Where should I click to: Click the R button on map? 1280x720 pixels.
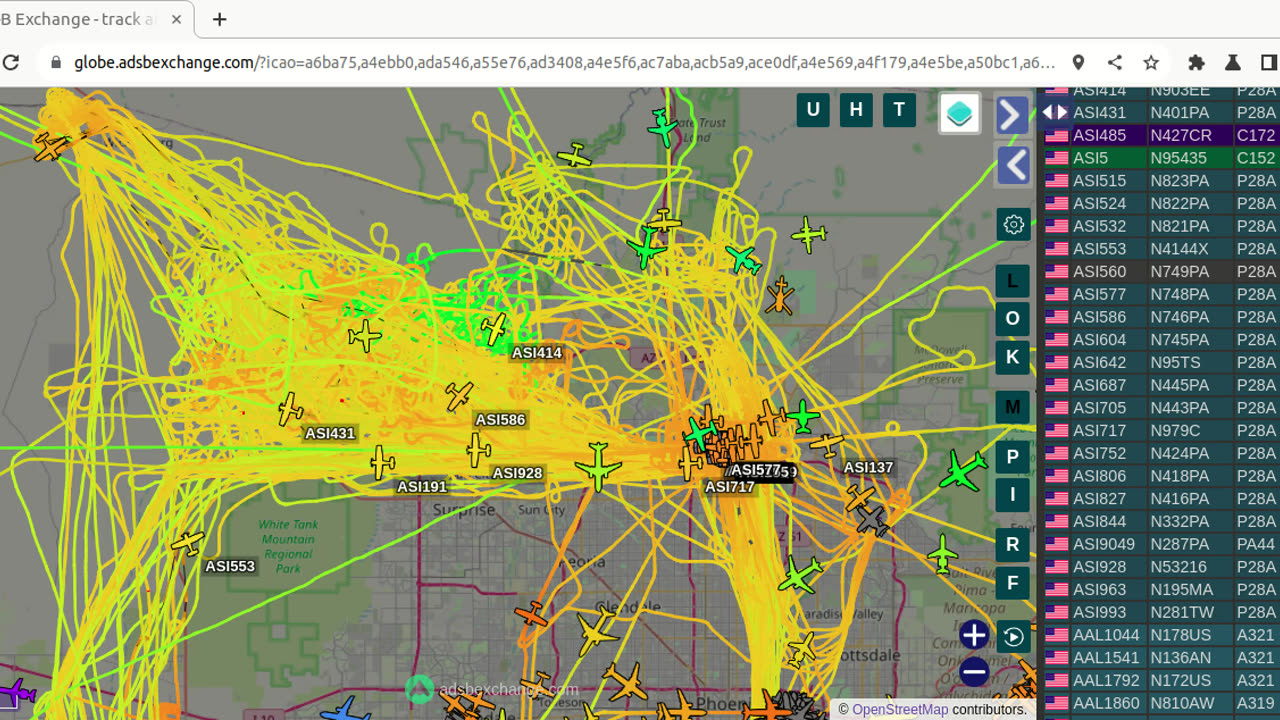click(1012, 544)
